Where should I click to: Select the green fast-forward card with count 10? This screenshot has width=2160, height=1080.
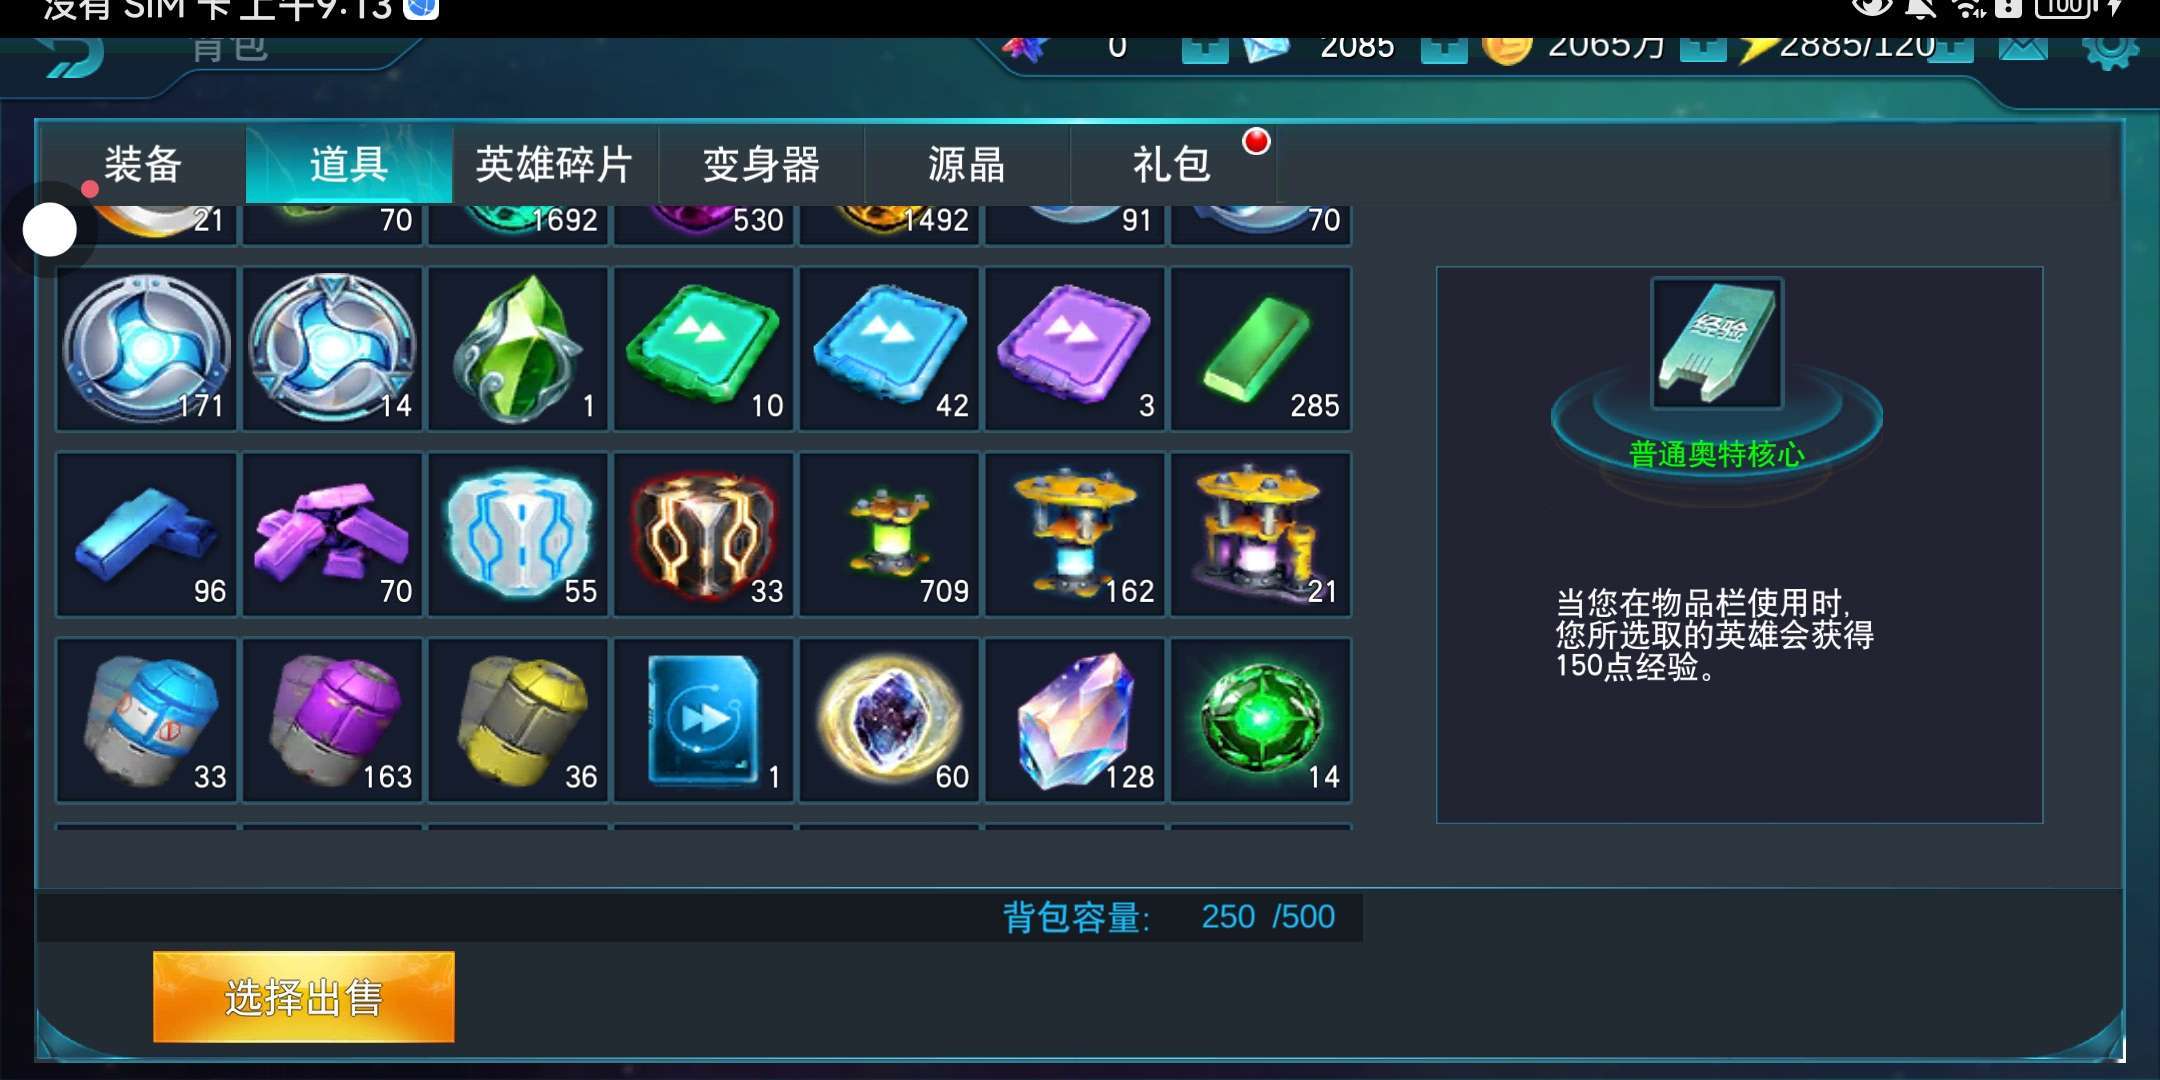[704, 348]
